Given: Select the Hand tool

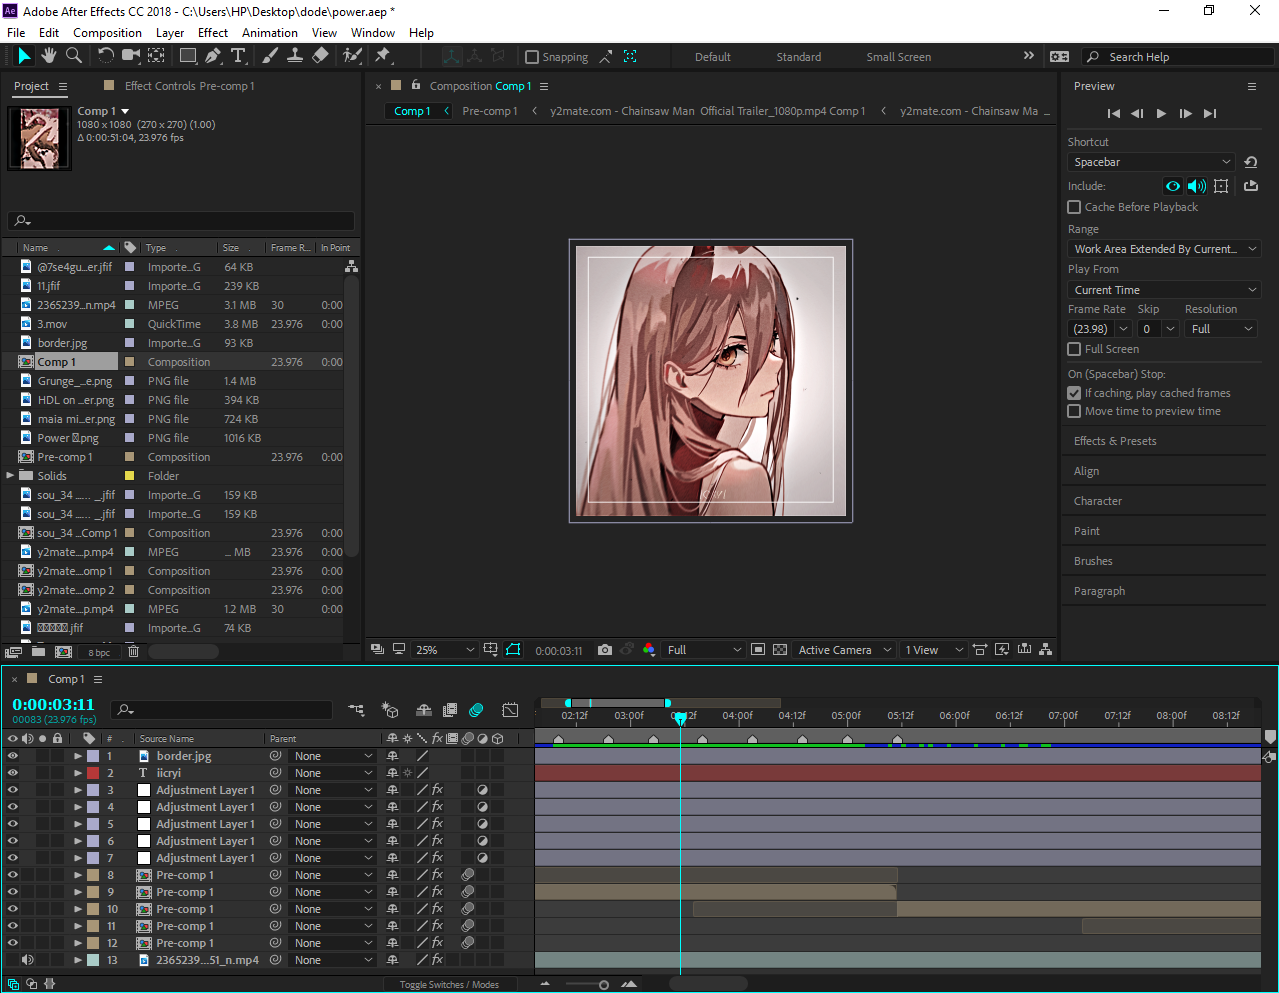Looking at the screenshot, I should [x=49, y=56].
